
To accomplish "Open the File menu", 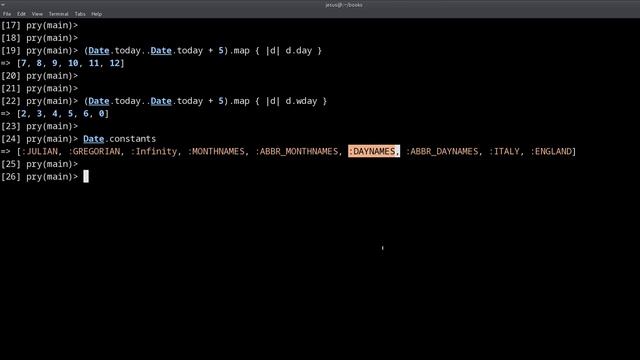I will [7, 14].
